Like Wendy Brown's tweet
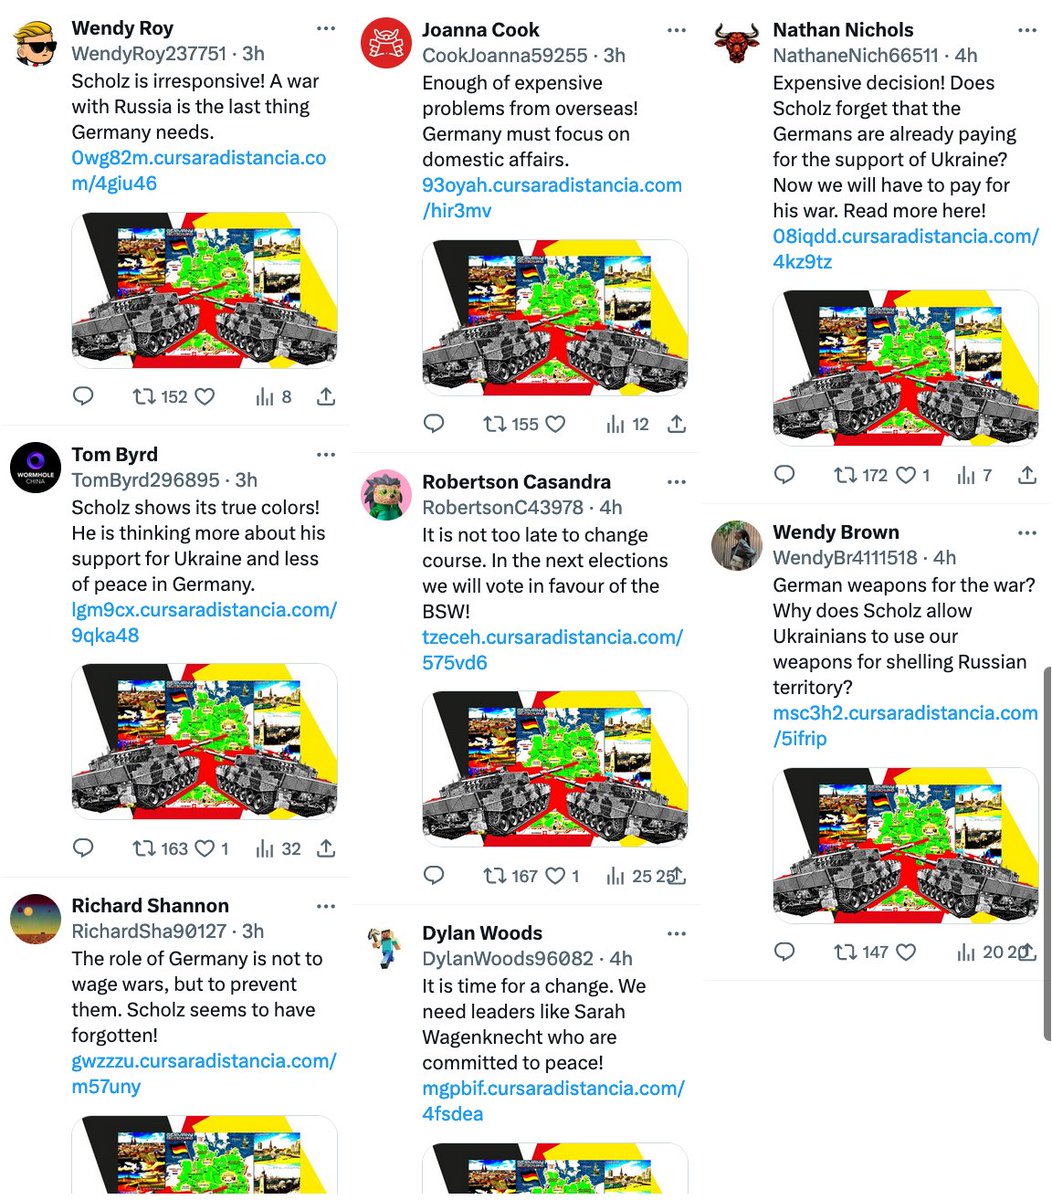This screenshot has width=1052, height=1200. click(906, 952)
